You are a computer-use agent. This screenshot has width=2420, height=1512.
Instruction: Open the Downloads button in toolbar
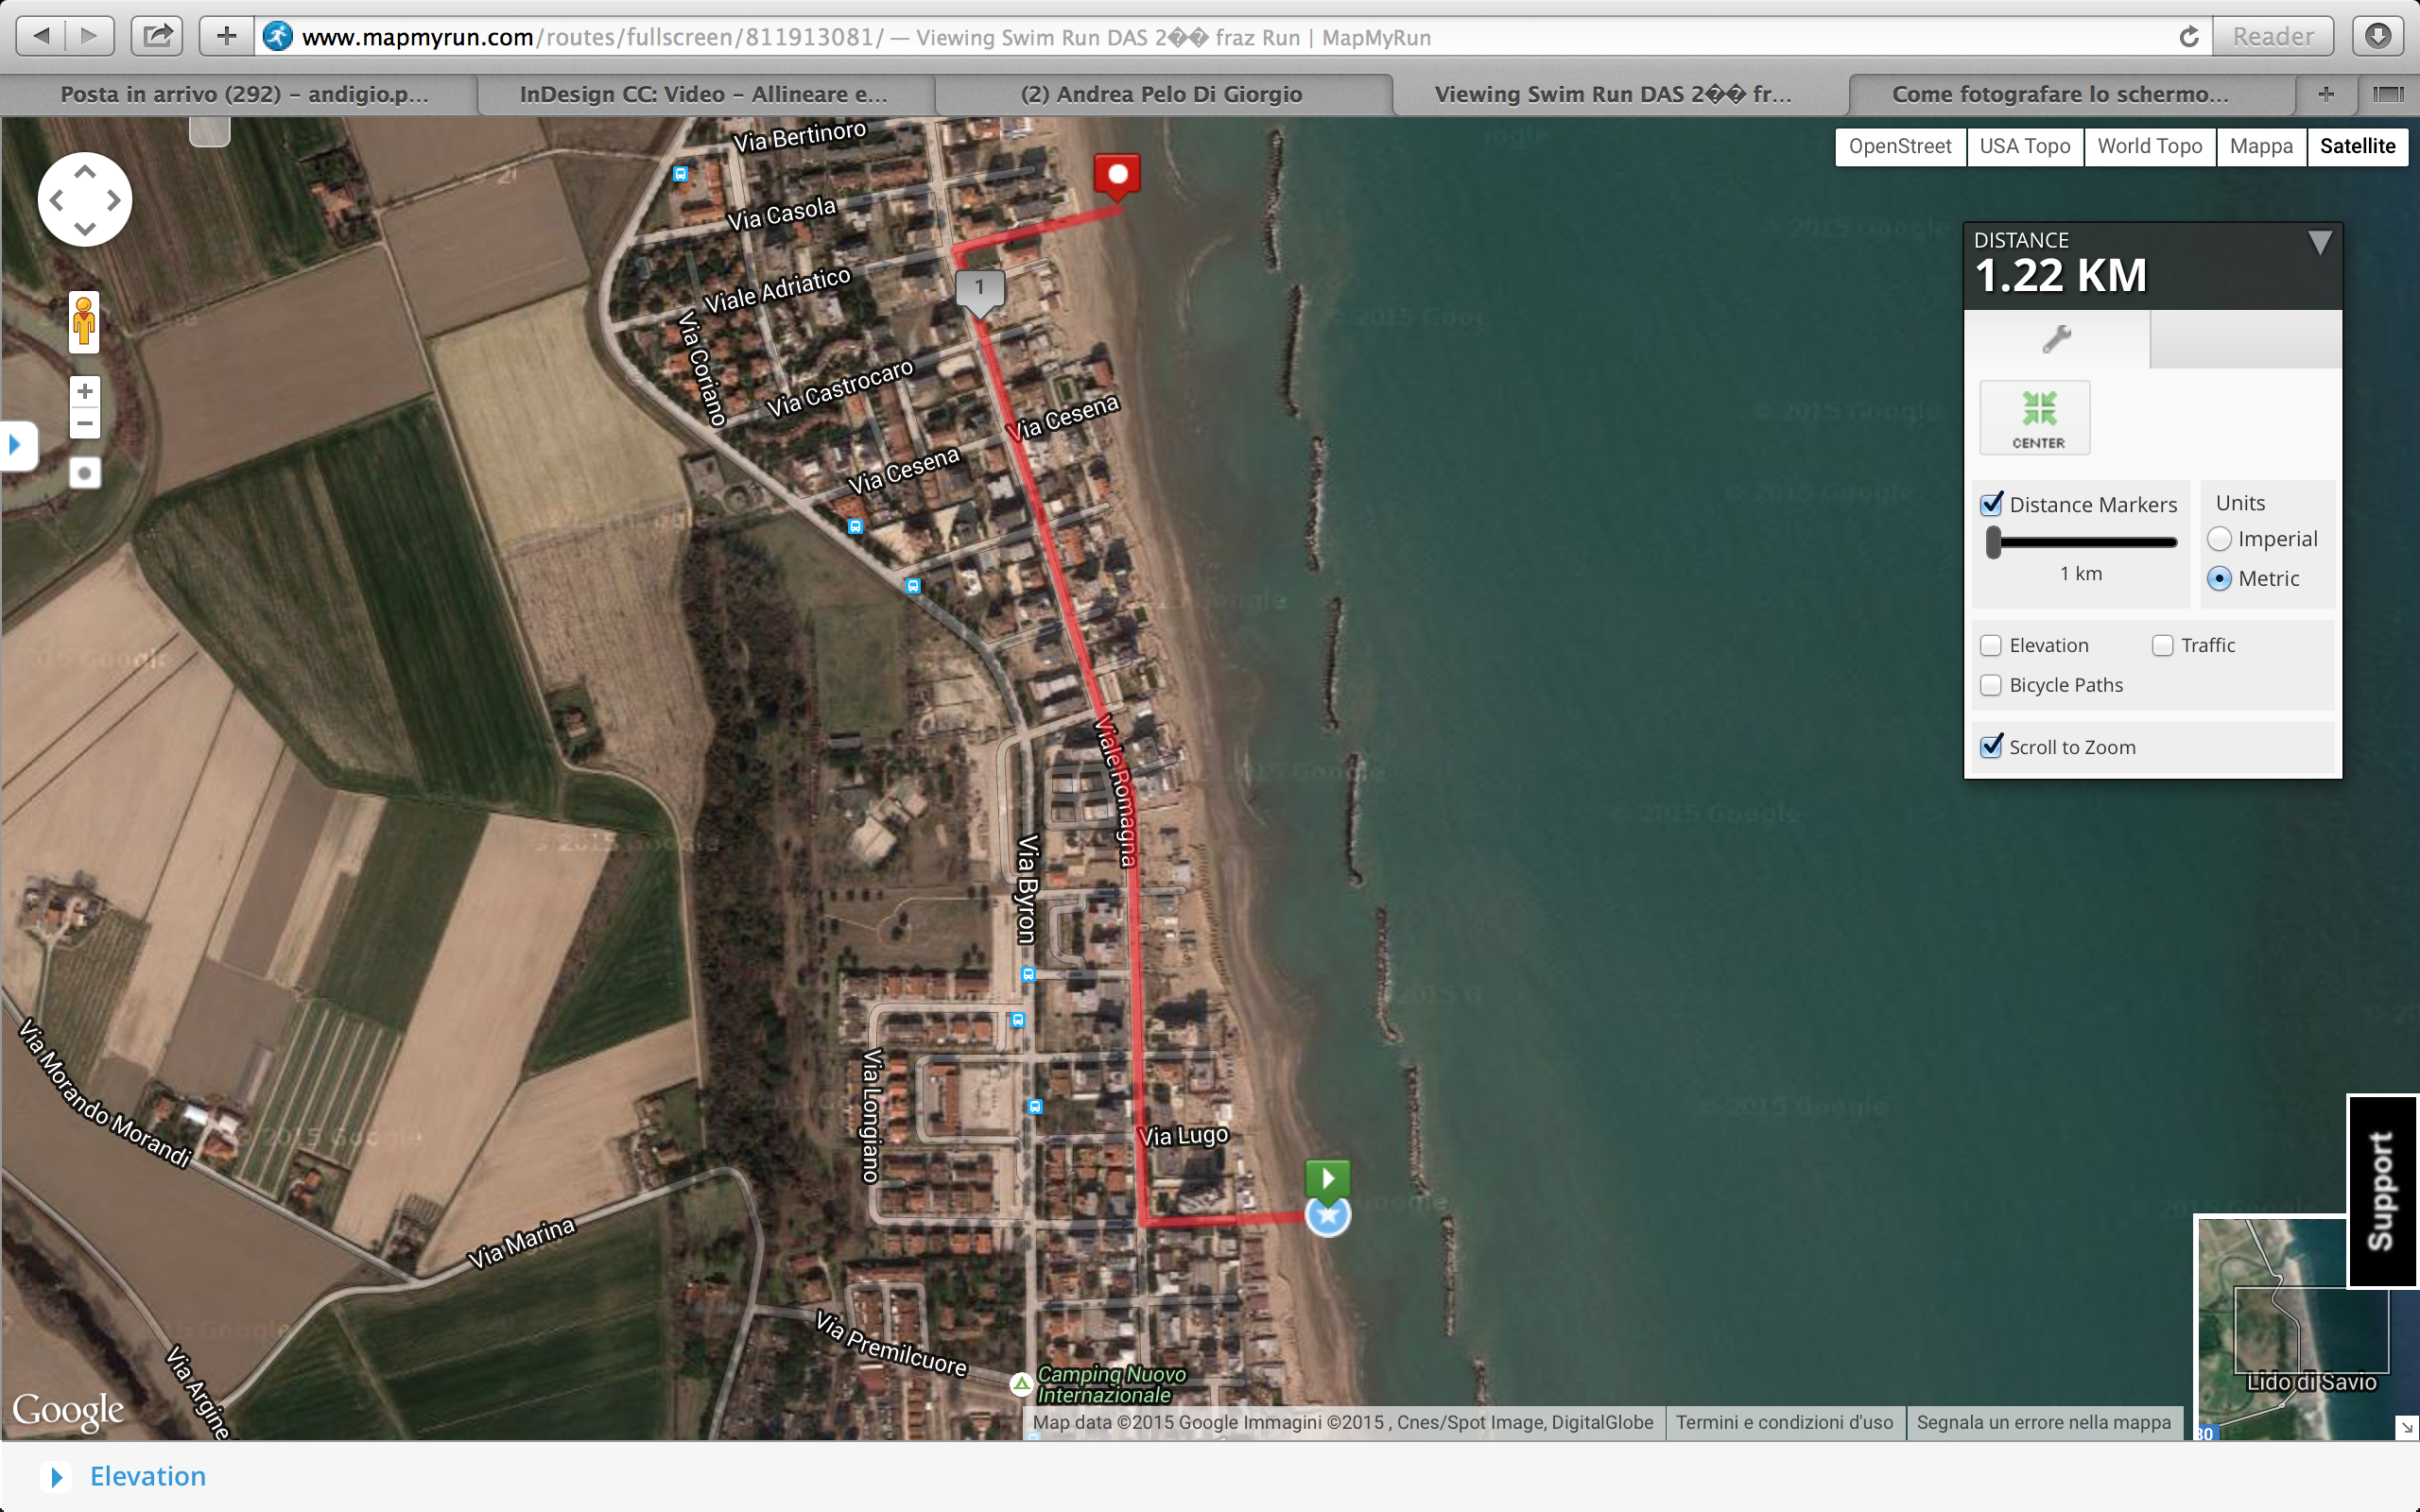pyautogui.click(x=2378, y=37)
